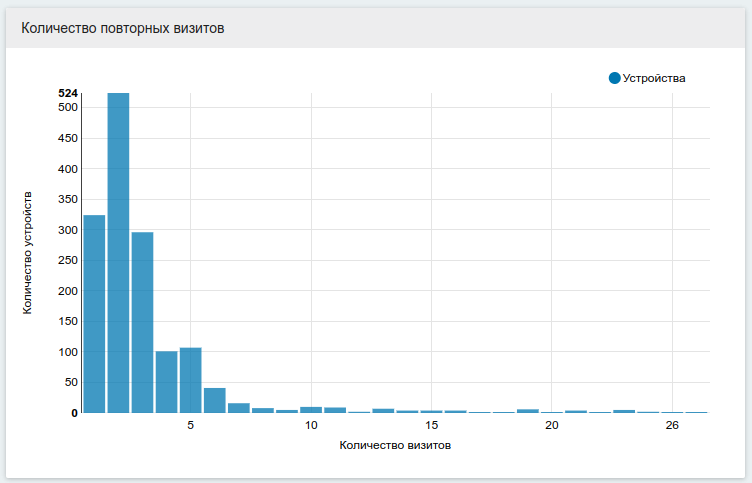
Task: Click the panel header Количество повторных визитов
Action: (123, 29)
